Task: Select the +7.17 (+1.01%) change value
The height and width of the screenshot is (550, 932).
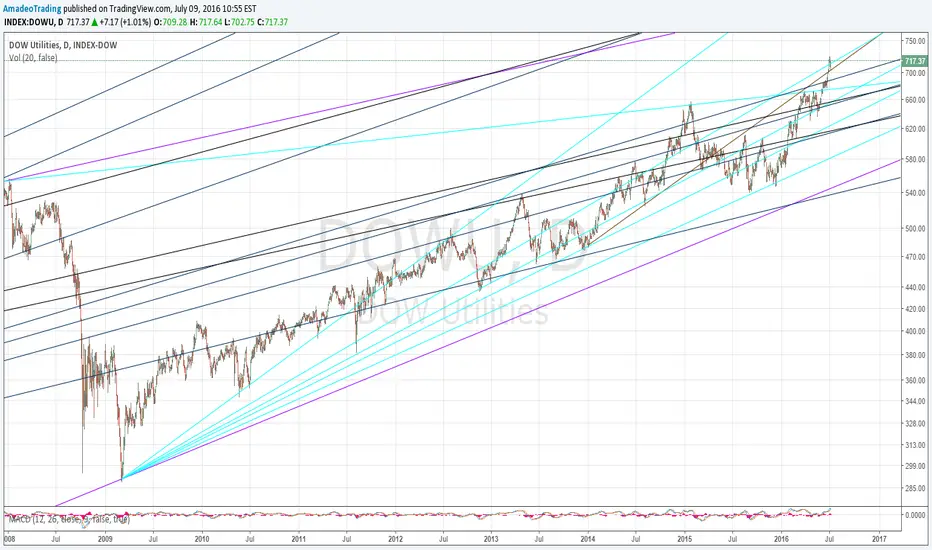Action: (x=126, y=22)
